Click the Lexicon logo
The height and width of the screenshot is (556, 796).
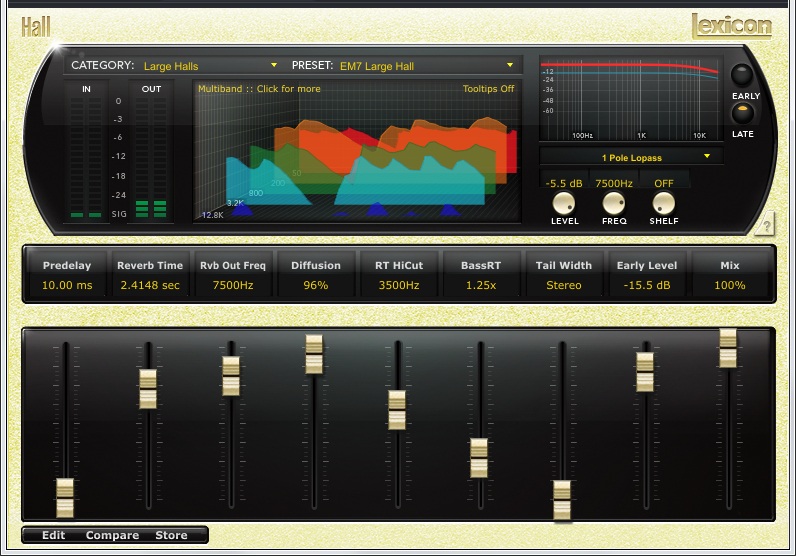pyautogui.click(x=732, y=25)
